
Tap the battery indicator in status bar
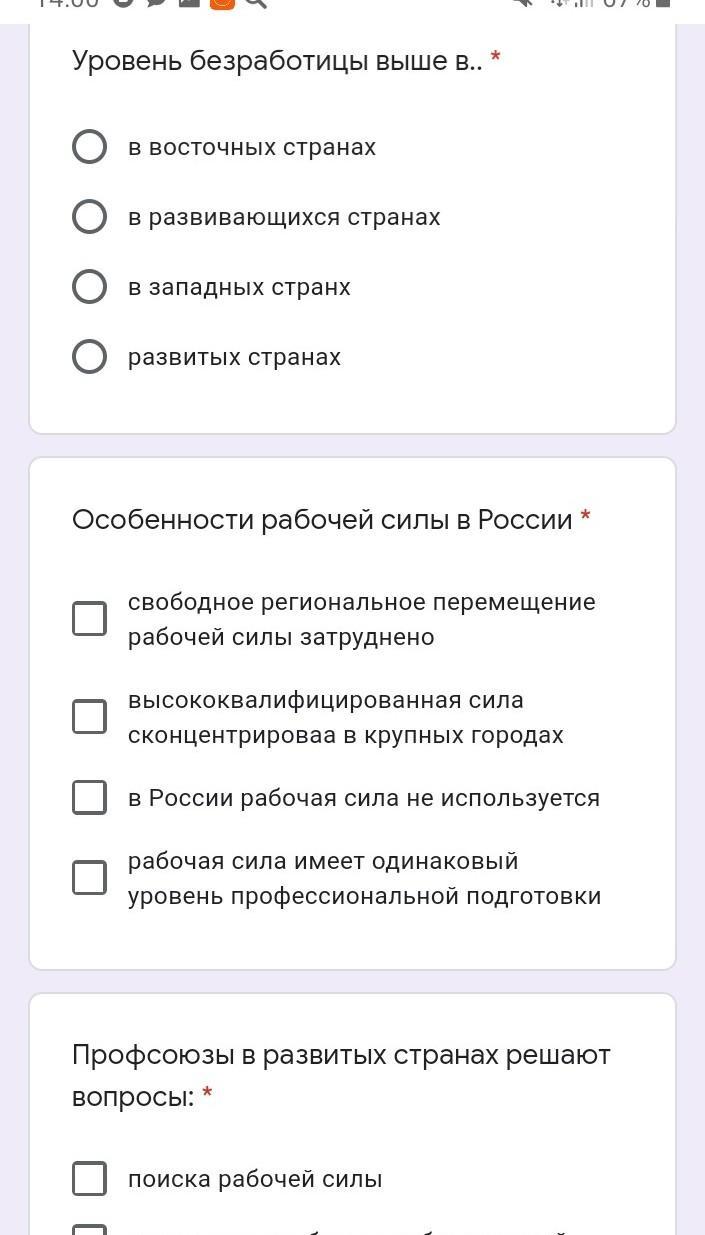click(662, 3)
